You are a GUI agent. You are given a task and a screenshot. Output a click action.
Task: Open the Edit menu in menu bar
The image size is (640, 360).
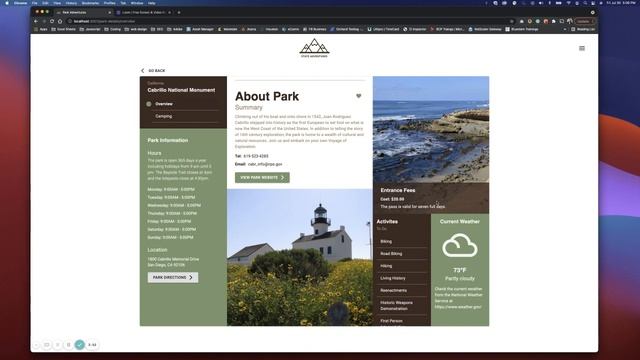pyautogui.click(x=45, y=3)
